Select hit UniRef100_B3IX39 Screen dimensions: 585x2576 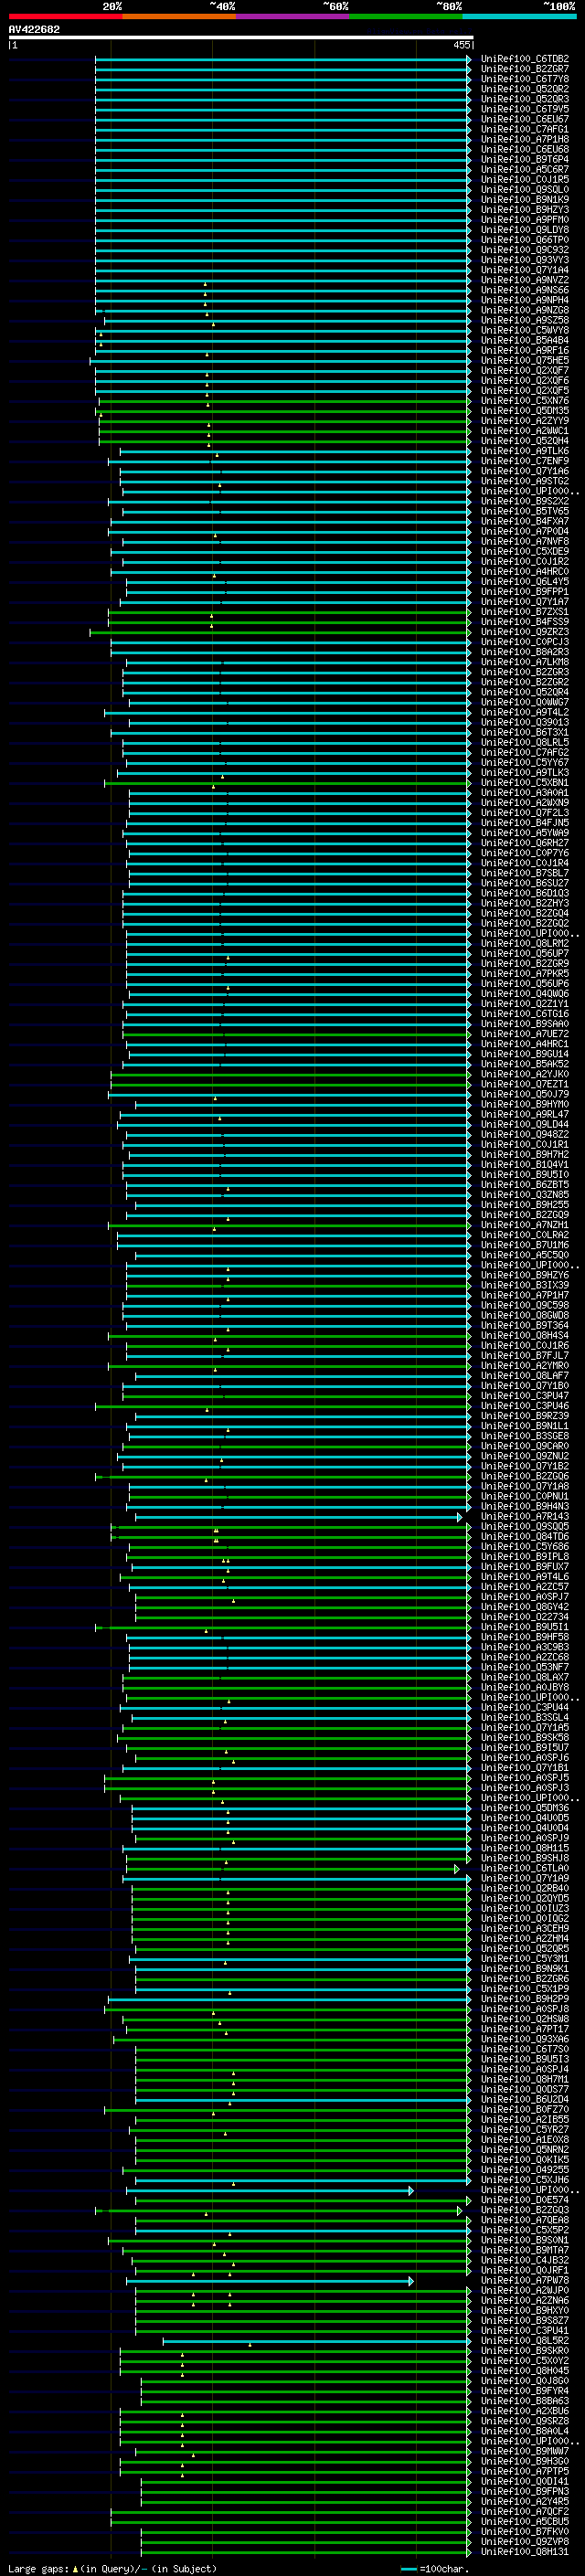pos(525,1285)
